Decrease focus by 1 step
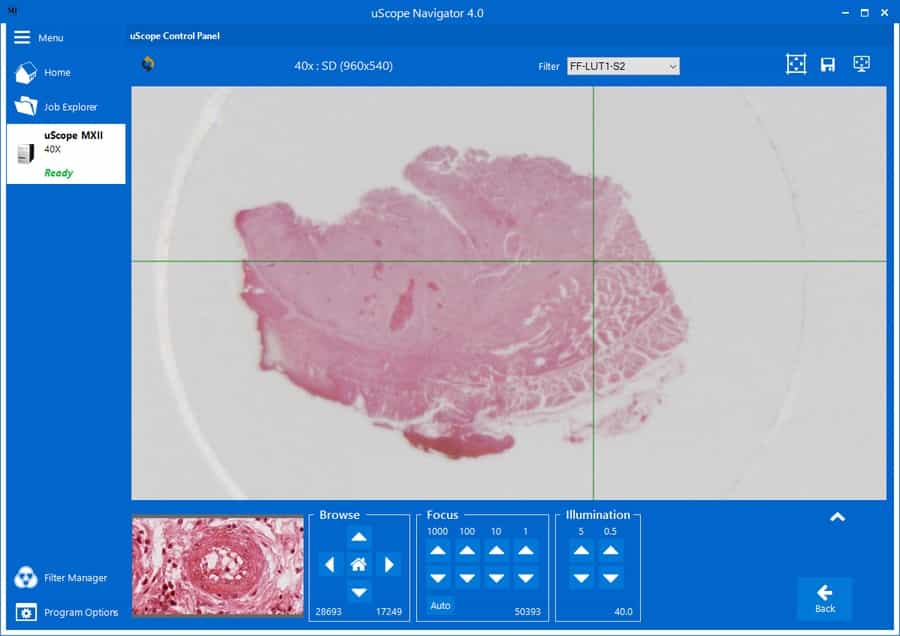 tap(525, 578)
